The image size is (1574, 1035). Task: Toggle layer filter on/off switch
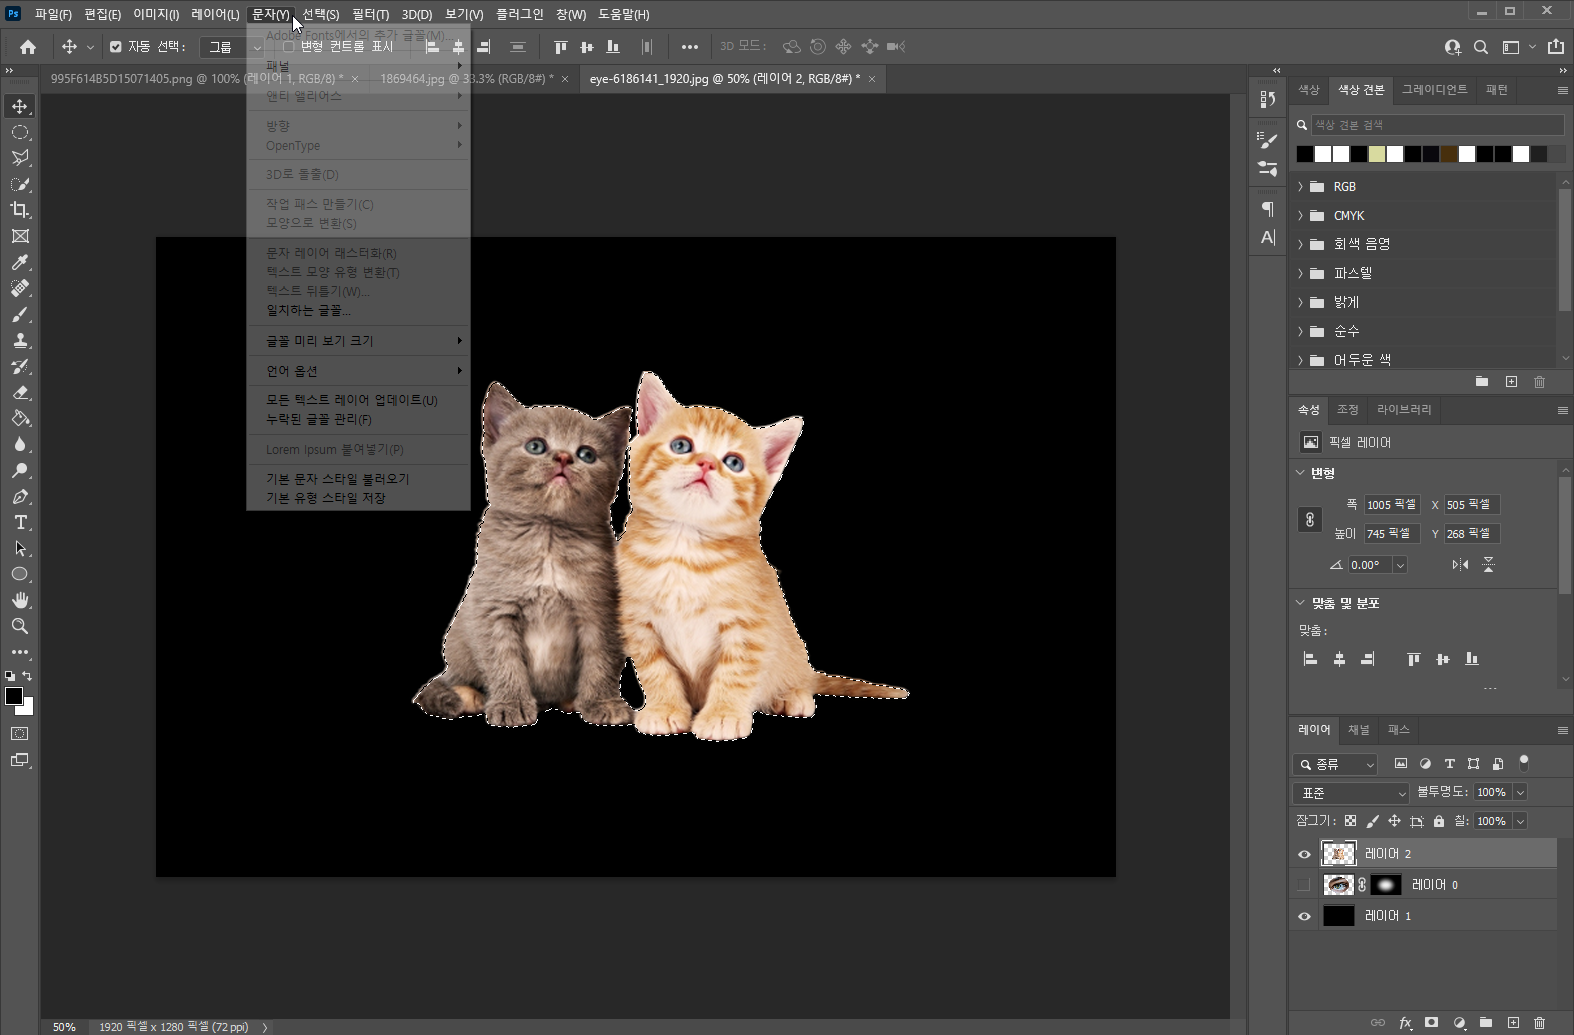point(1524,763)
